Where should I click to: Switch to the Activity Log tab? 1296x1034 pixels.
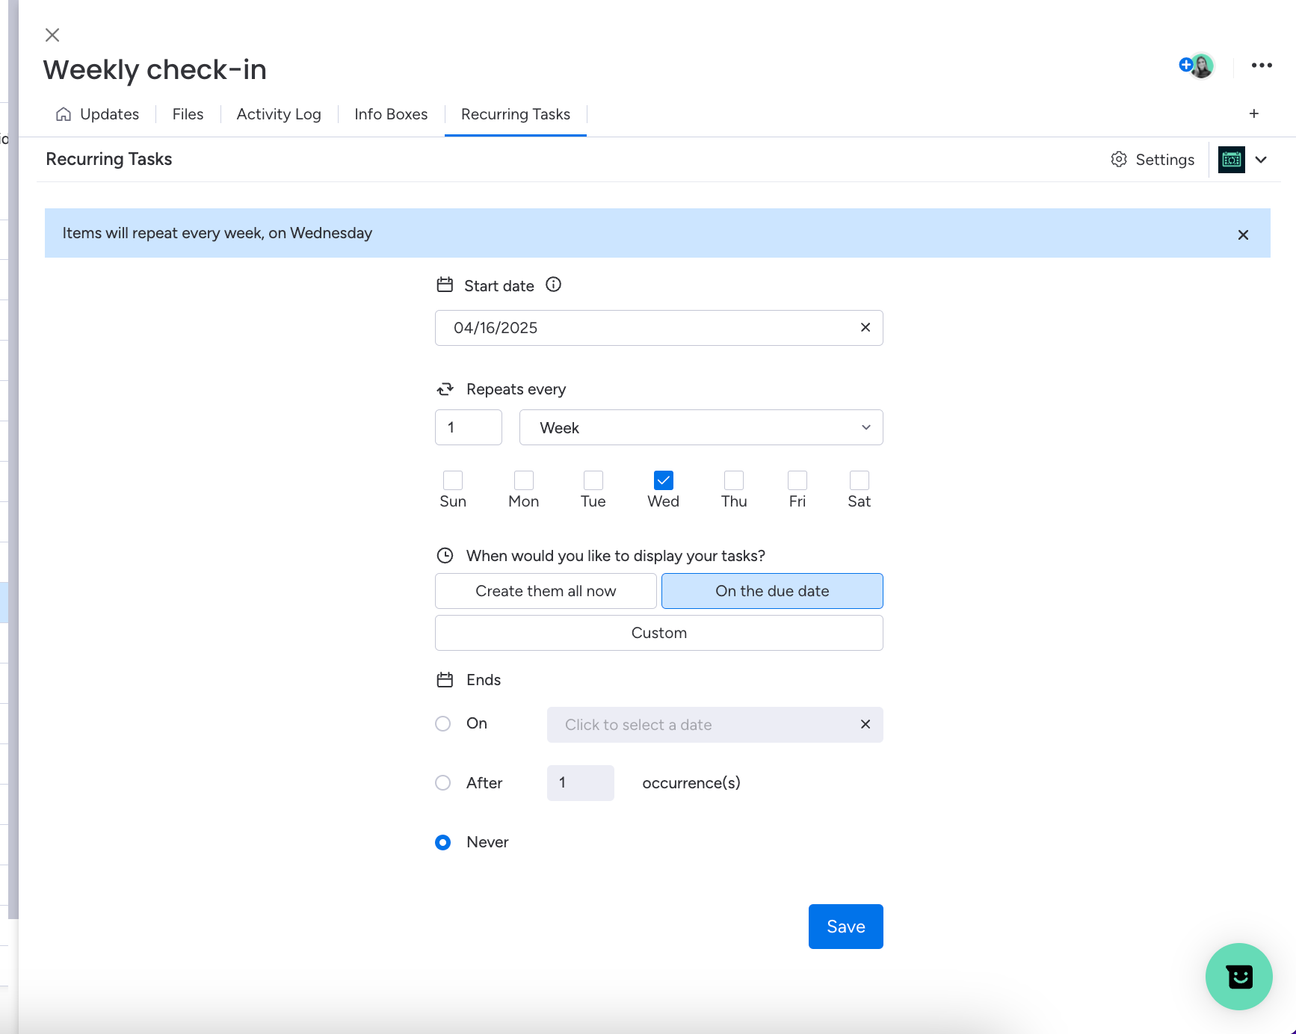coord(278,114)
